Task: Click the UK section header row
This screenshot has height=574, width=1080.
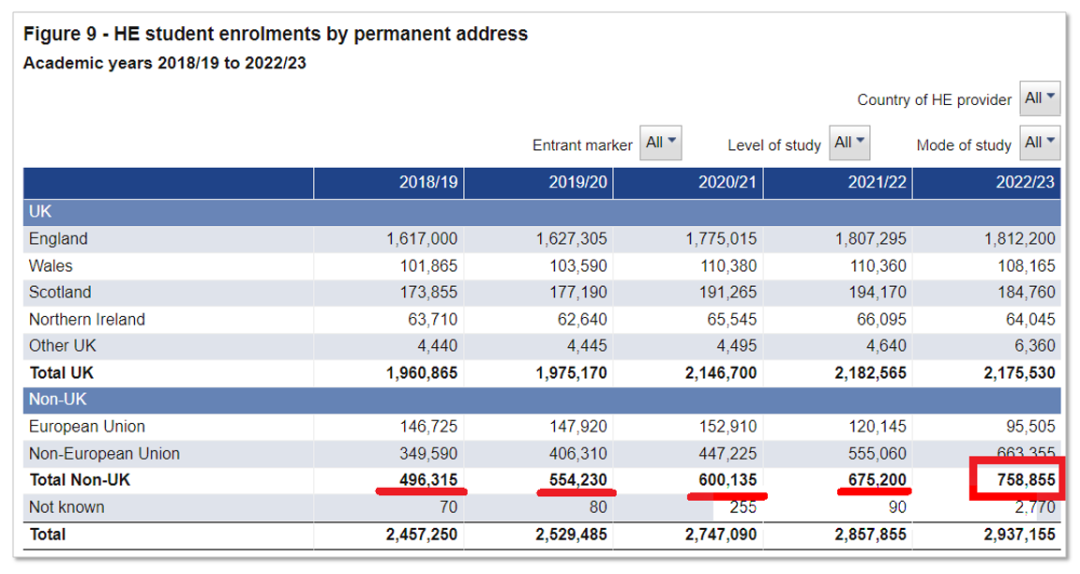Action: pyautogui.click(x=40, y=212)
